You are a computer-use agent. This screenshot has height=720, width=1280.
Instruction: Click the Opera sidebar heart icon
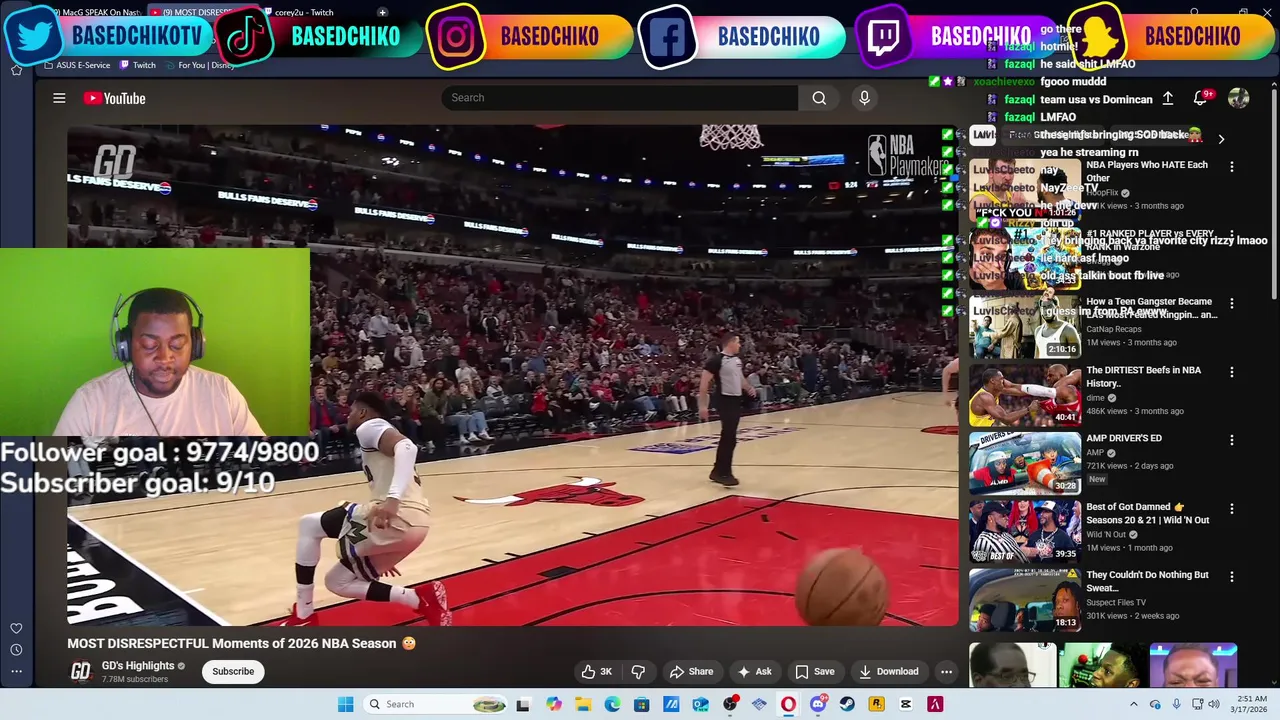(x=16, y=629)
